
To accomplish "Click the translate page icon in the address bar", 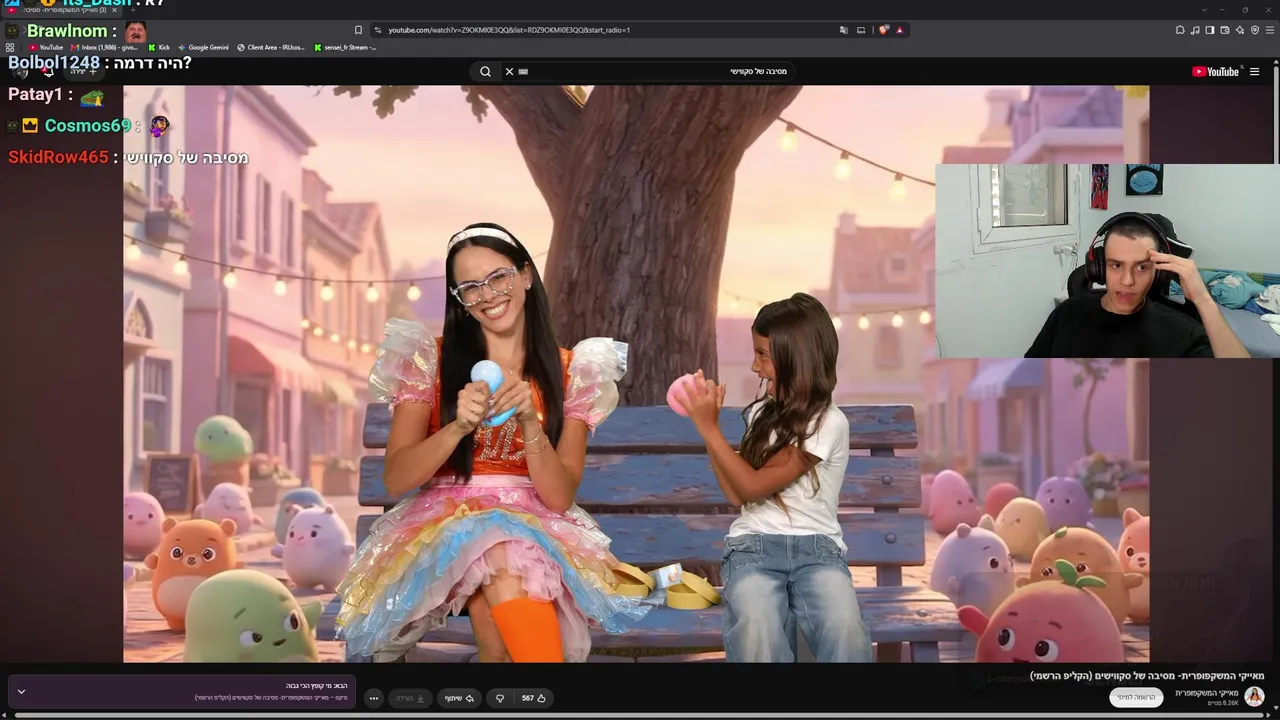I will click(x=845, y=30).
